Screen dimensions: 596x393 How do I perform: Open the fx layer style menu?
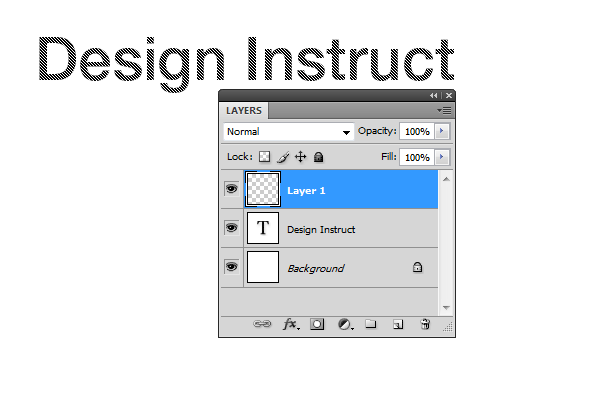291,324
